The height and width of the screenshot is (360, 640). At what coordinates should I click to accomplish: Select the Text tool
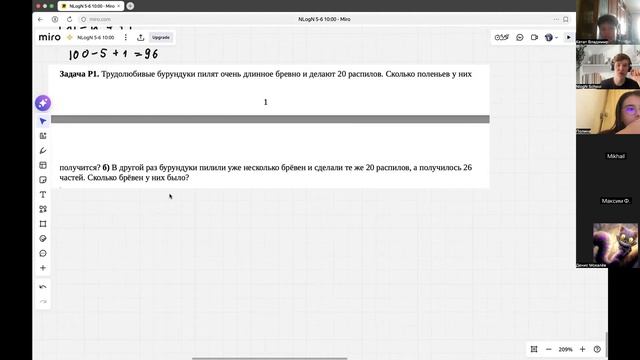pos(43,195)
